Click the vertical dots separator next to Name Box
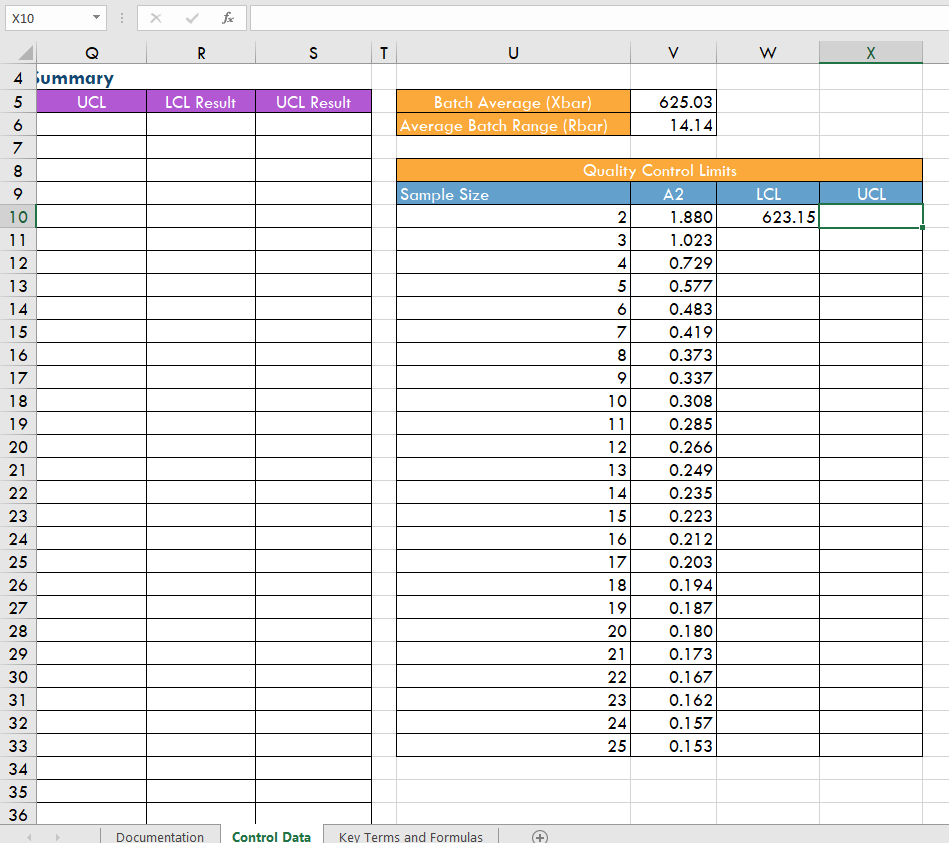Screen dimensions: 949x843 click(x=121, y=17)
